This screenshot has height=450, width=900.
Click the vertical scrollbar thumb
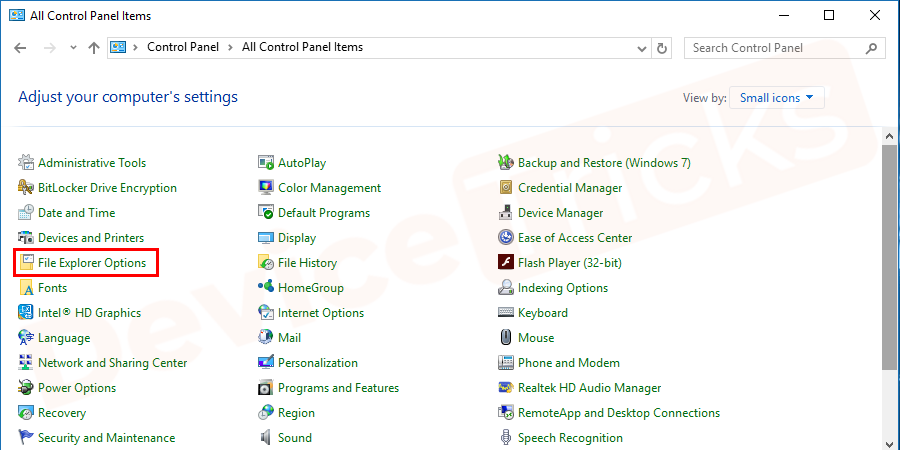pyautogui.click(x=891, y=257)
